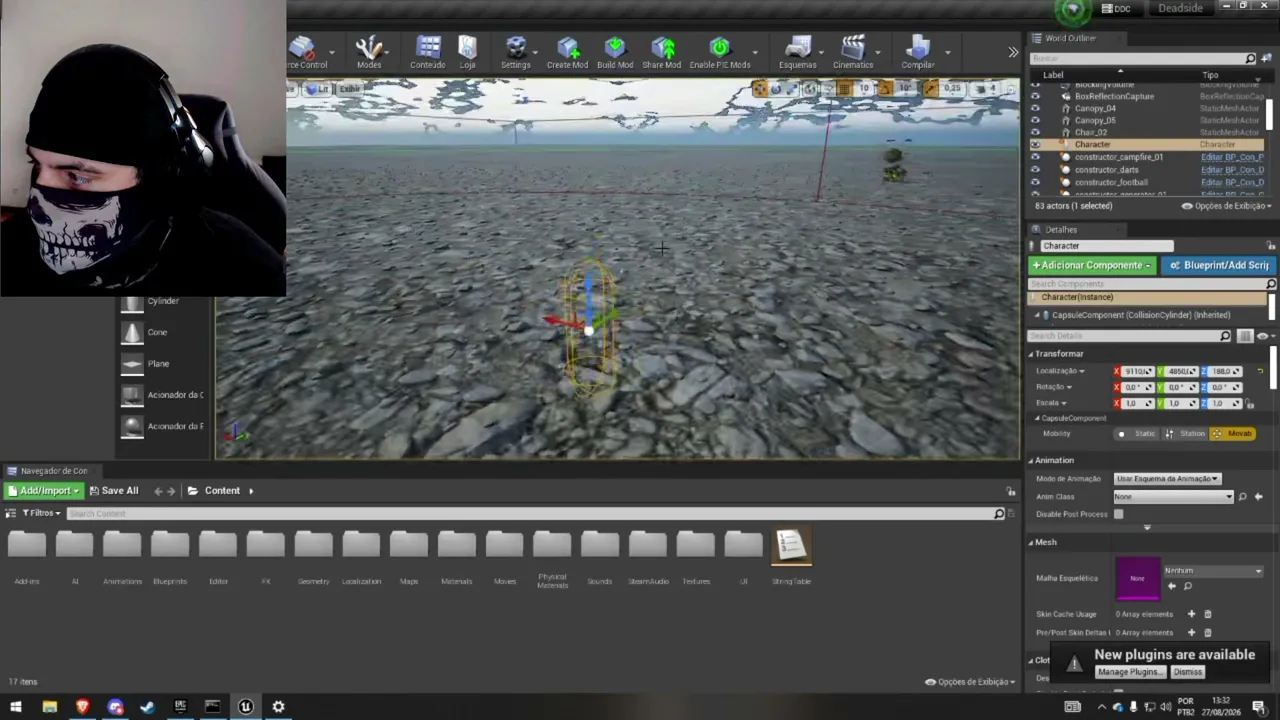Switch to the Detalhes tab

[x=1060, y=230]
